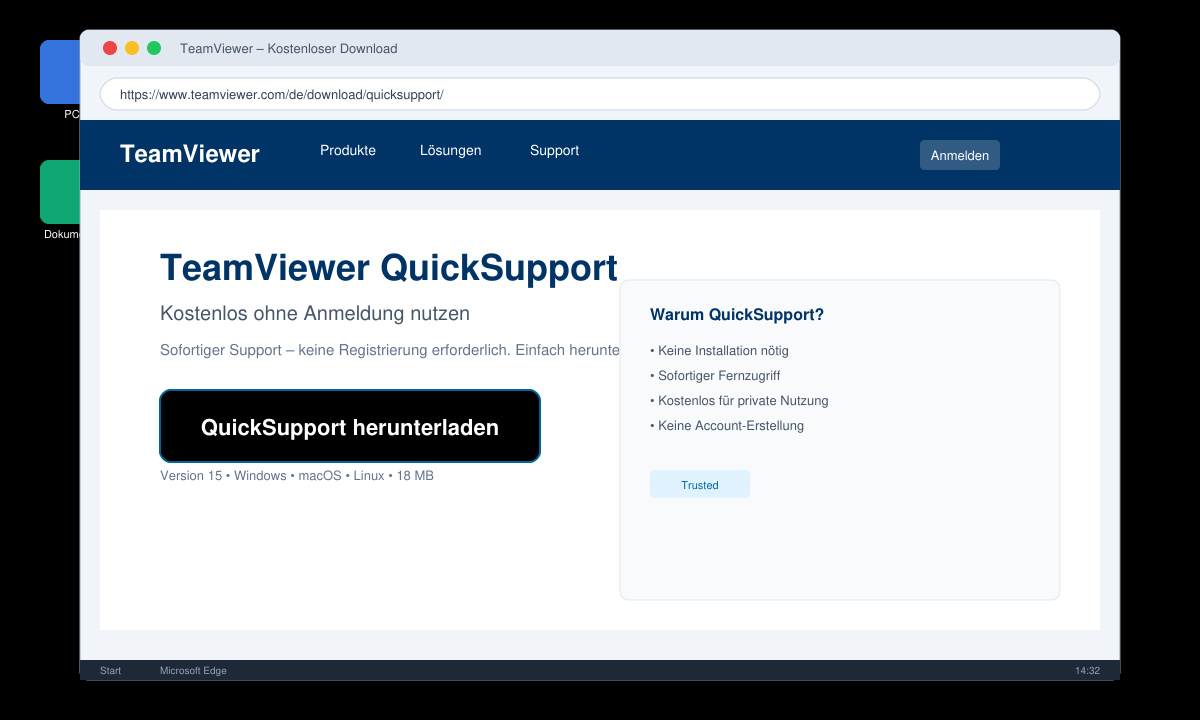1200x720 pixels.
Task: Open the Support menu
Action: tap(554, 150)
